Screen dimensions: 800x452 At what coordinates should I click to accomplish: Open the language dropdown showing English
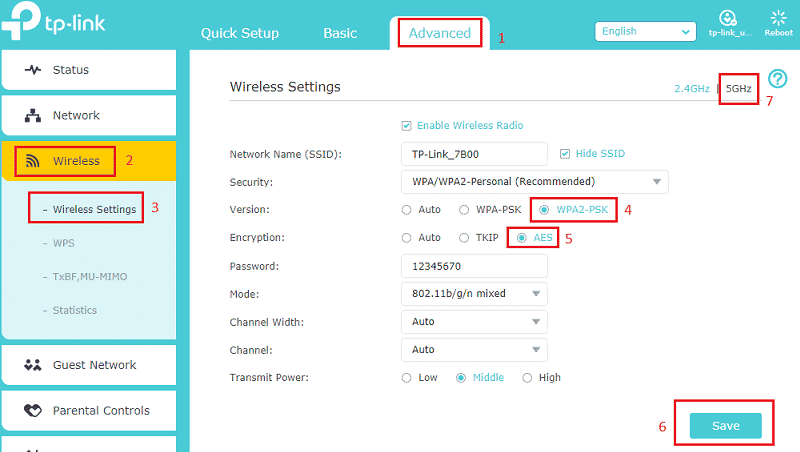tap(645, 32)
